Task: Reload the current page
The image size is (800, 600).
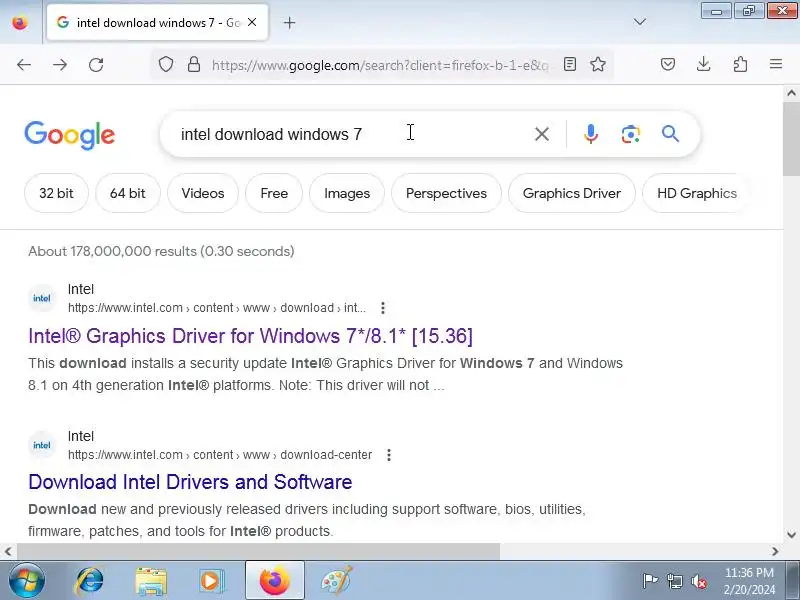Action: [x=96, y=65]
